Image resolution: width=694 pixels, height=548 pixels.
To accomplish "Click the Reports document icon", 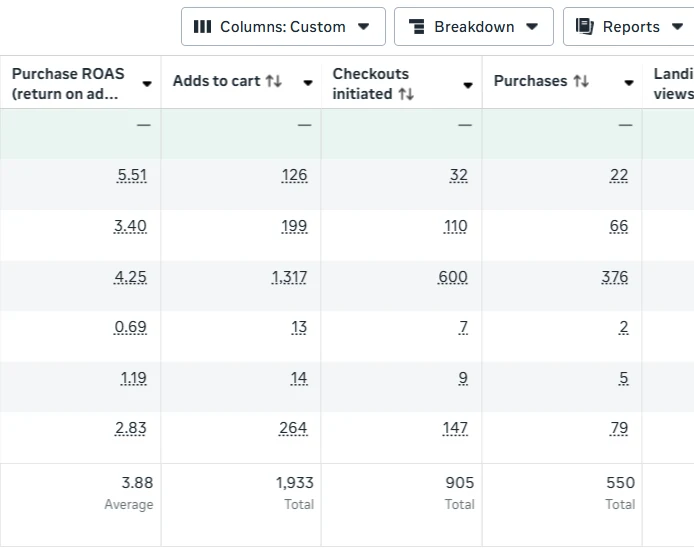I will [x=585, y=27].
